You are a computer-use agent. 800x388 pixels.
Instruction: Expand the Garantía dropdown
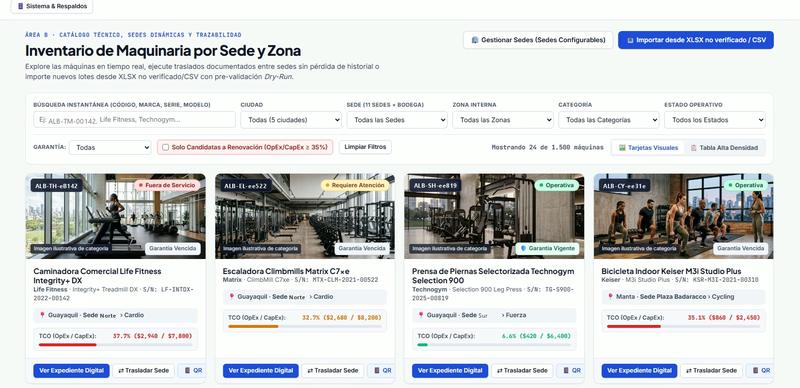[x=110, y=148]
